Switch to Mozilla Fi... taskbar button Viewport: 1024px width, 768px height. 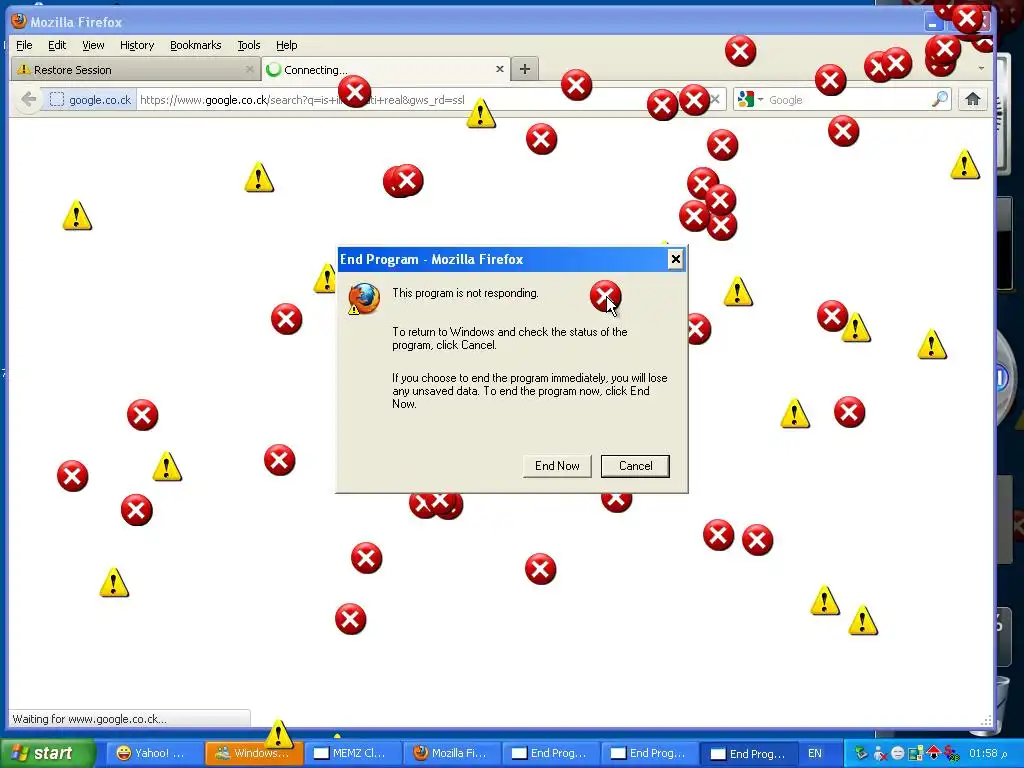click(x=453, y=753)
